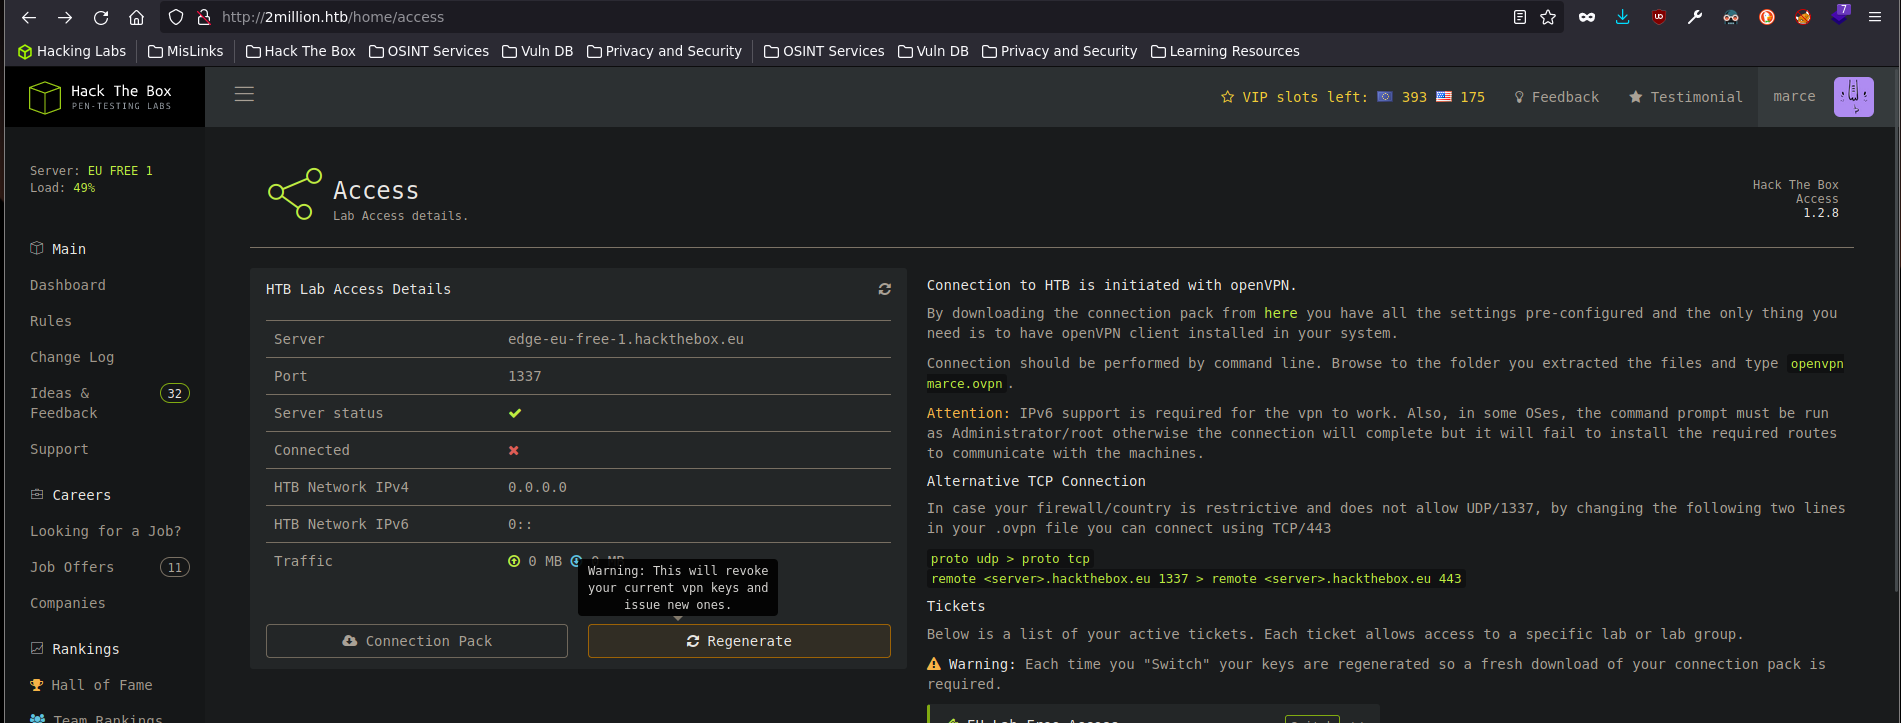
Task: Click the Hack The Box cube logo
Action: [45, 97]
